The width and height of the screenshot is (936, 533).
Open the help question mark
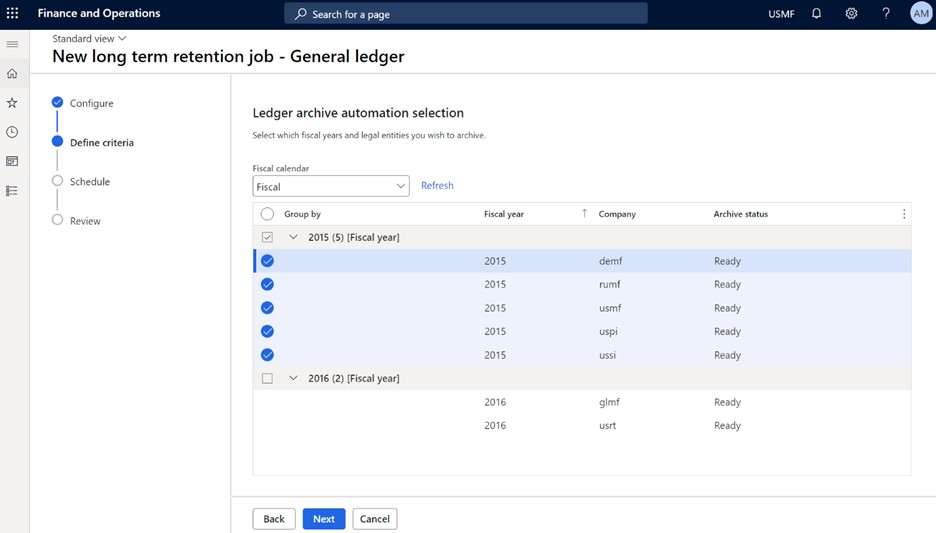[x=885, y=14]
